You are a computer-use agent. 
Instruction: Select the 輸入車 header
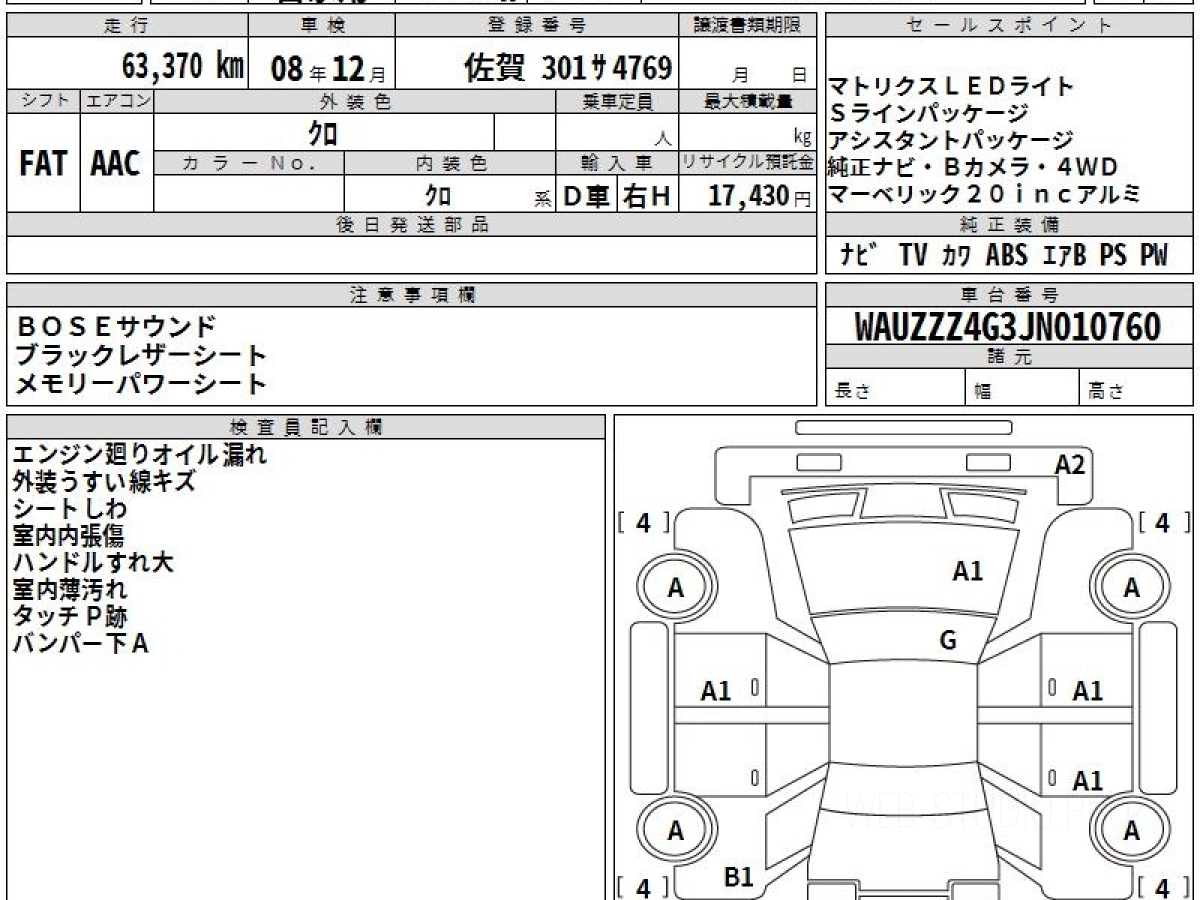617,163
